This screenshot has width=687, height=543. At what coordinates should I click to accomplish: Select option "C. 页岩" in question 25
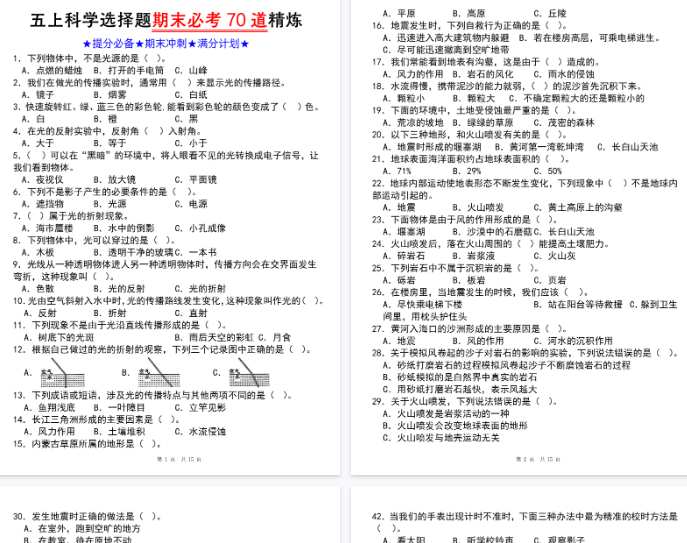coord(550,280)
